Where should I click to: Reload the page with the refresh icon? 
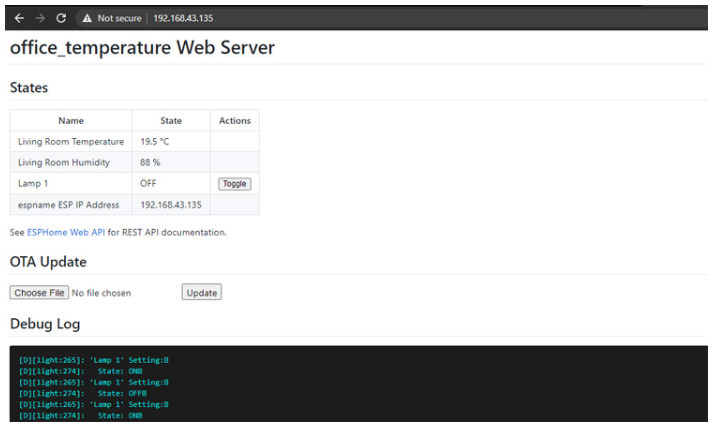click(x=61, y=18)
